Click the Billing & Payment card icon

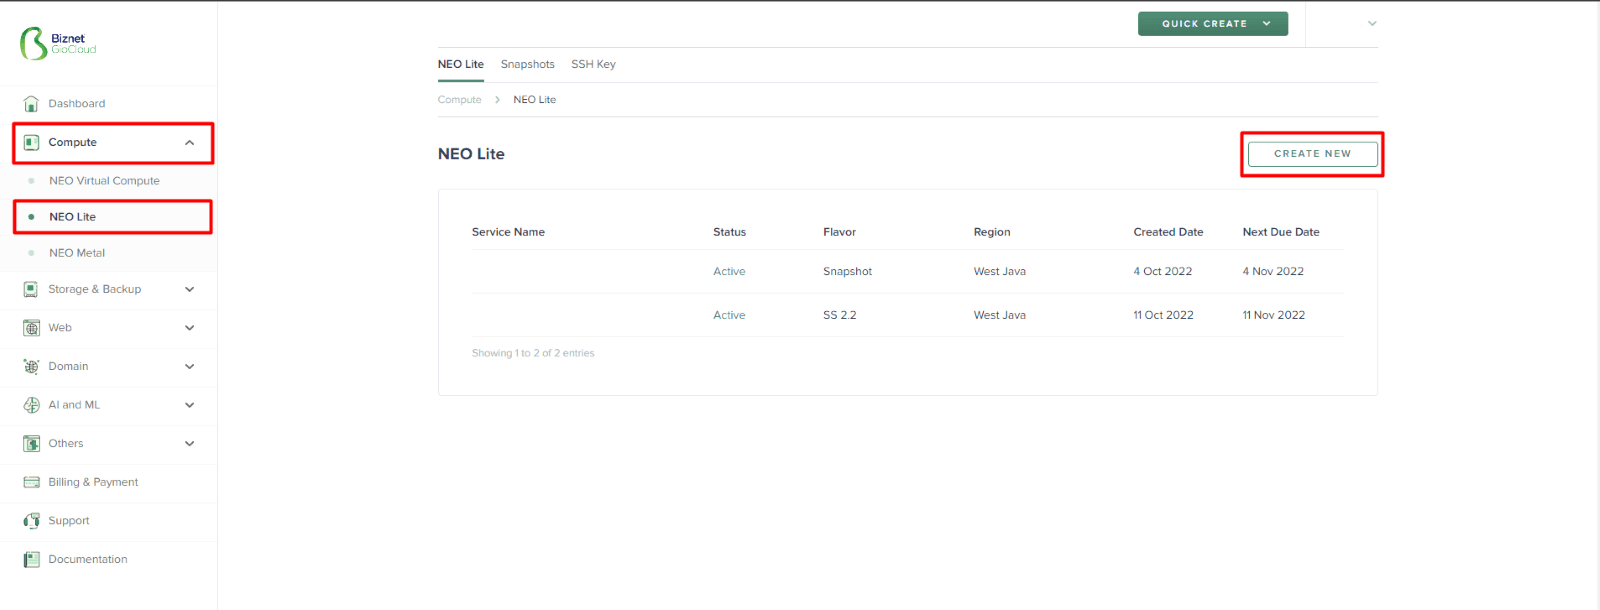(x=31, y=482)
